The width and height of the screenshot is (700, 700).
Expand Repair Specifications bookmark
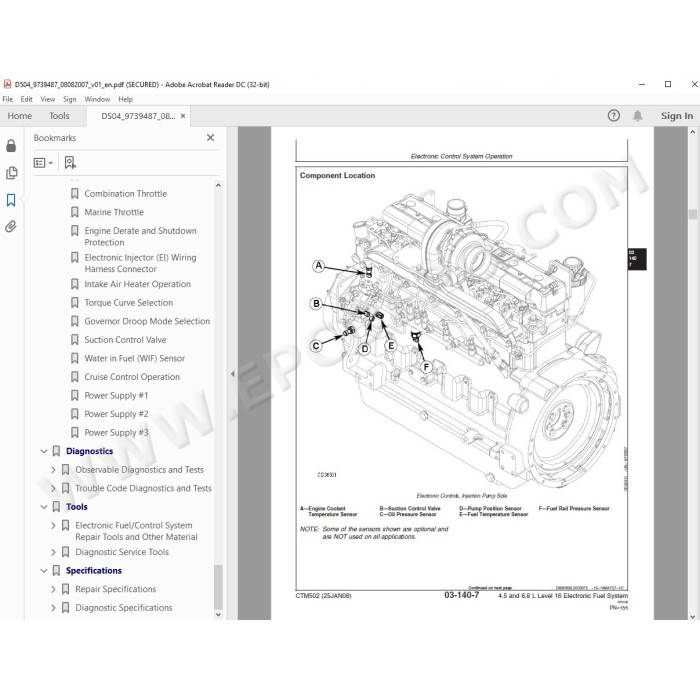(53, 589)
